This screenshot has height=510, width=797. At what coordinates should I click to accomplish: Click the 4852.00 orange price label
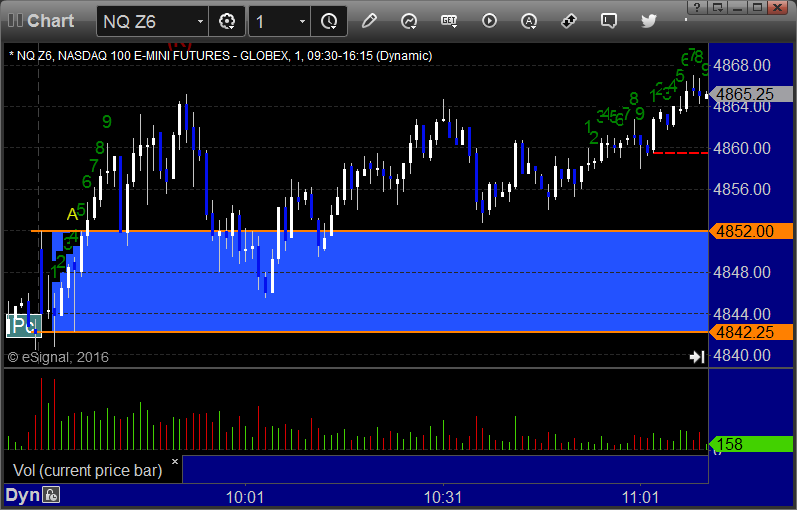coord(750,231)
